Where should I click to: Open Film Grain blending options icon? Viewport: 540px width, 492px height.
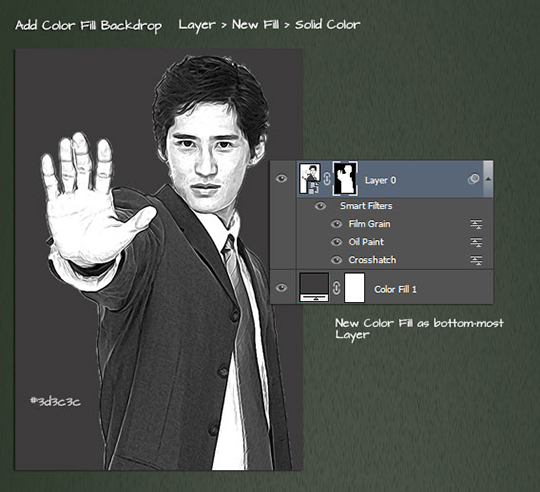[x=476, y=224]
